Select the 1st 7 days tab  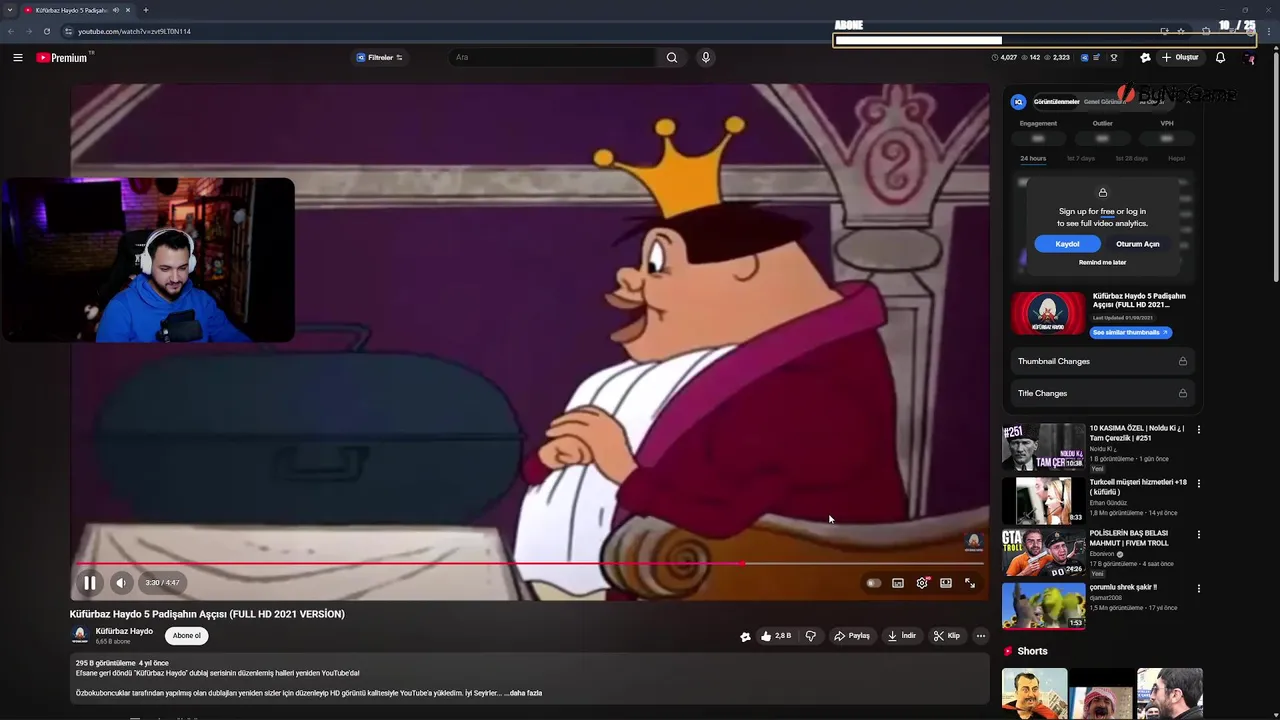[1080, 159]
